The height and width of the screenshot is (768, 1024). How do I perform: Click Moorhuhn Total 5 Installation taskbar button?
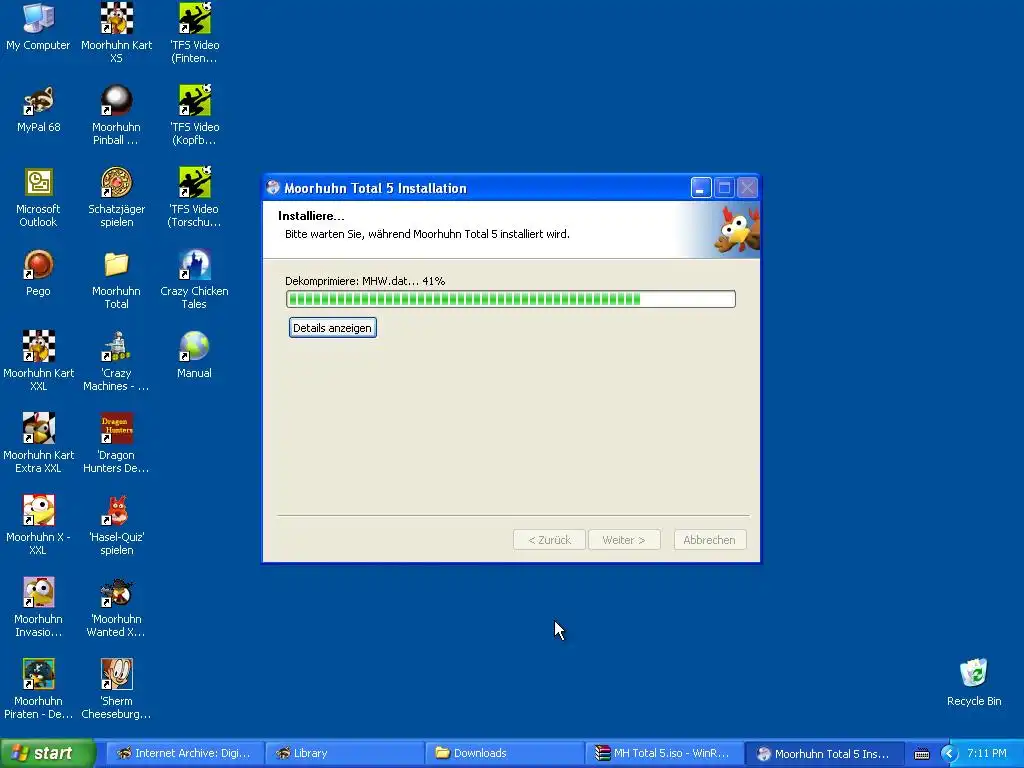pos(824,753)
